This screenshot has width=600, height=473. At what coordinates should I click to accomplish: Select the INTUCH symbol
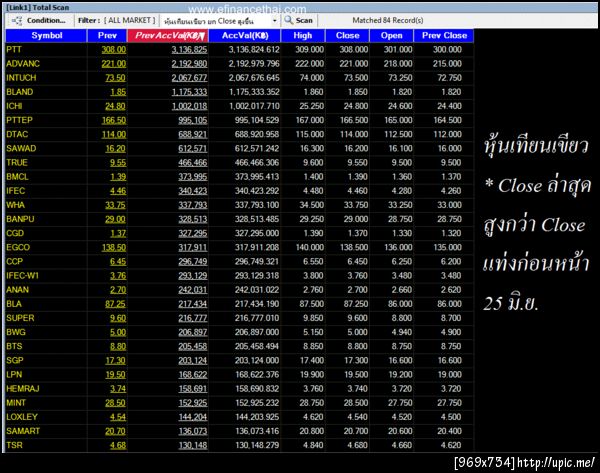[x=21, y=78]
